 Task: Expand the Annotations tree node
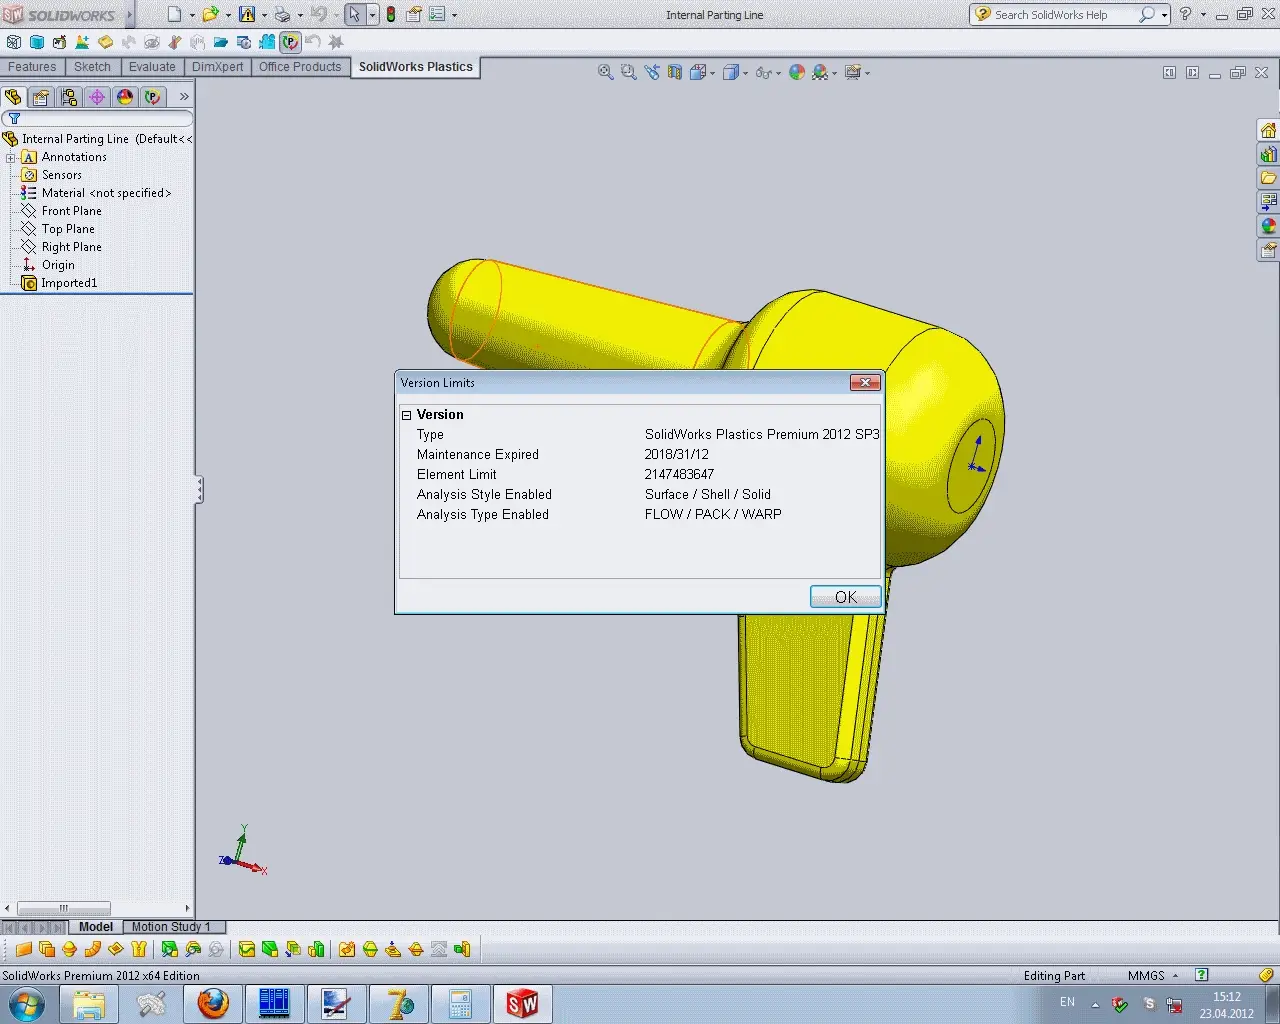(x=10, y=157)
